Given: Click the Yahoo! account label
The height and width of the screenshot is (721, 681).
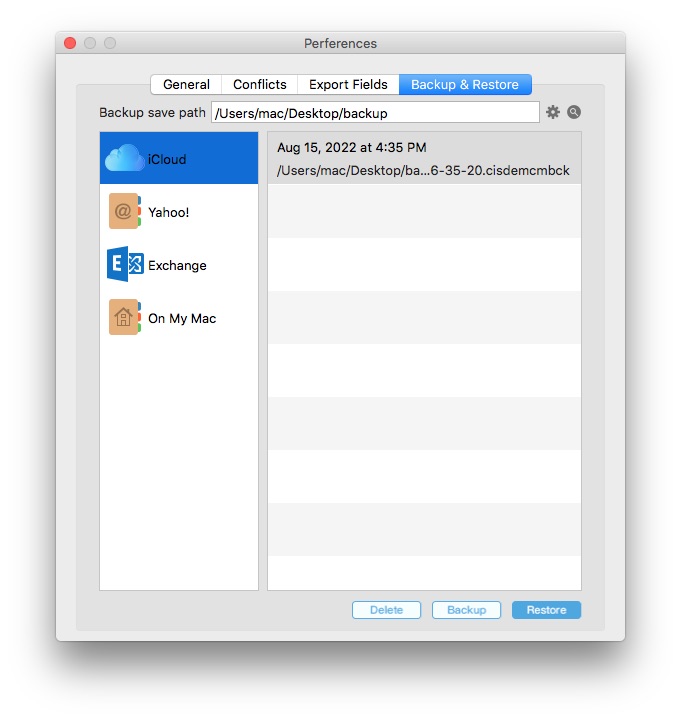Looking at the screenshot, I should coord(169,212).
